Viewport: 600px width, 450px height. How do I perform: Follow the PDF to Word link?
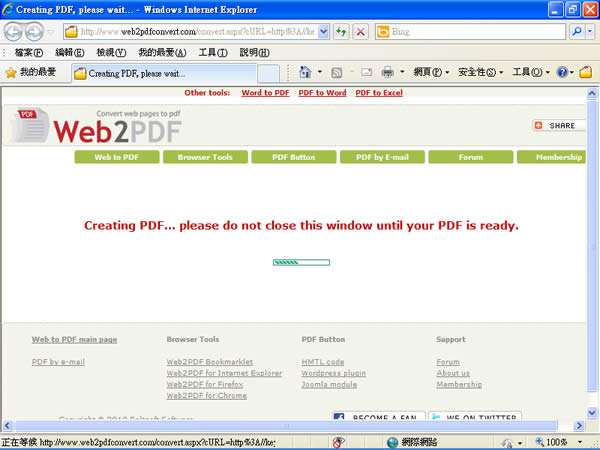click(322, 93)
